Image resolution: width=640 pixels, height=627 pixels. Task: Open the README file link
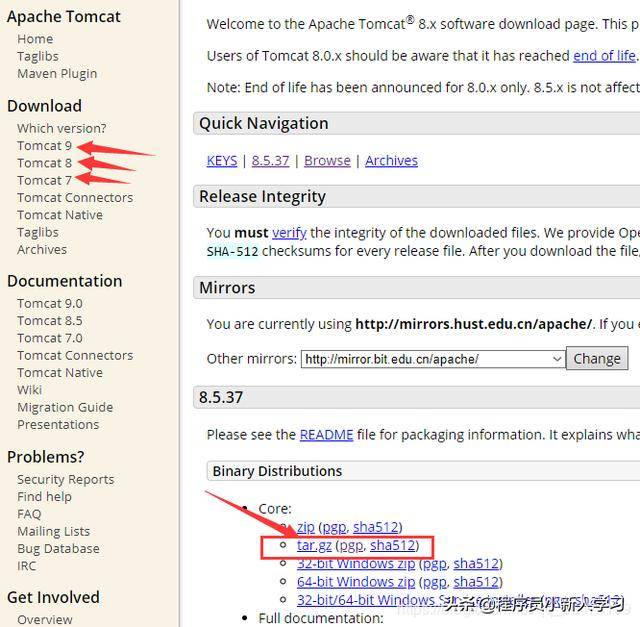click(327, 435)
